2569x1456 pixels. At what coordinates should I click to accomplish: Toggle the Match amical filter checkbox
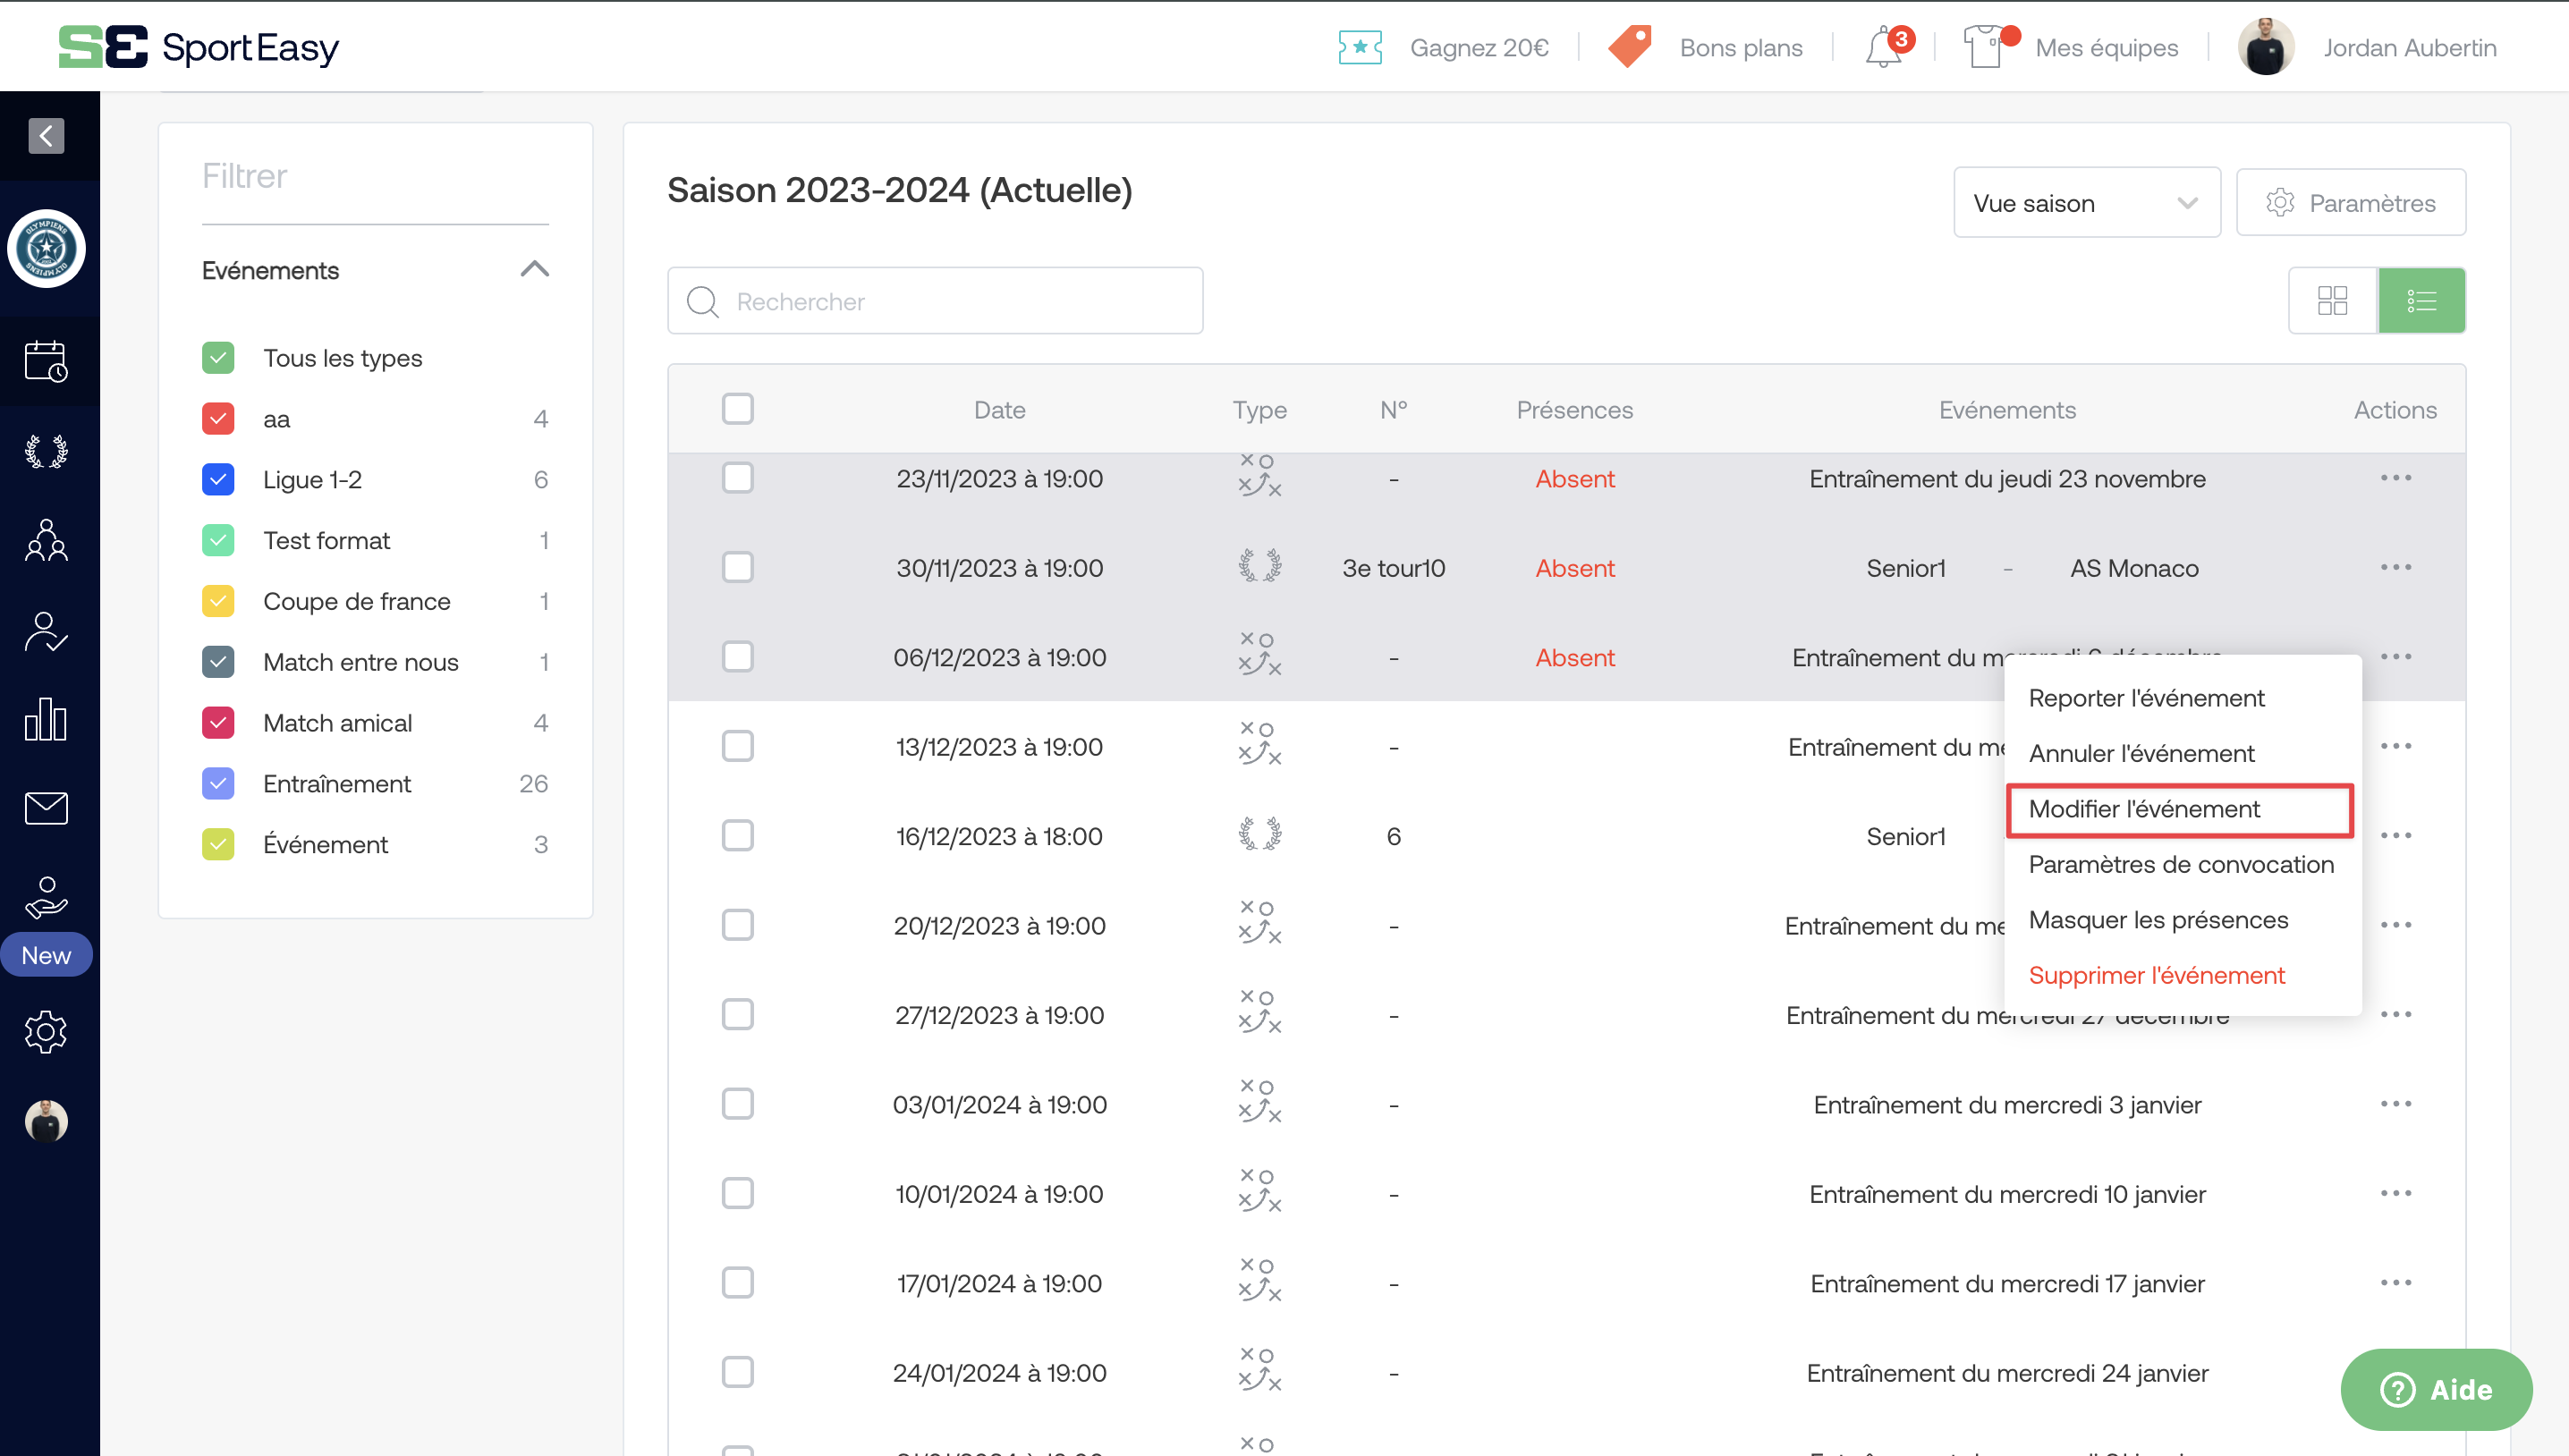218,723
